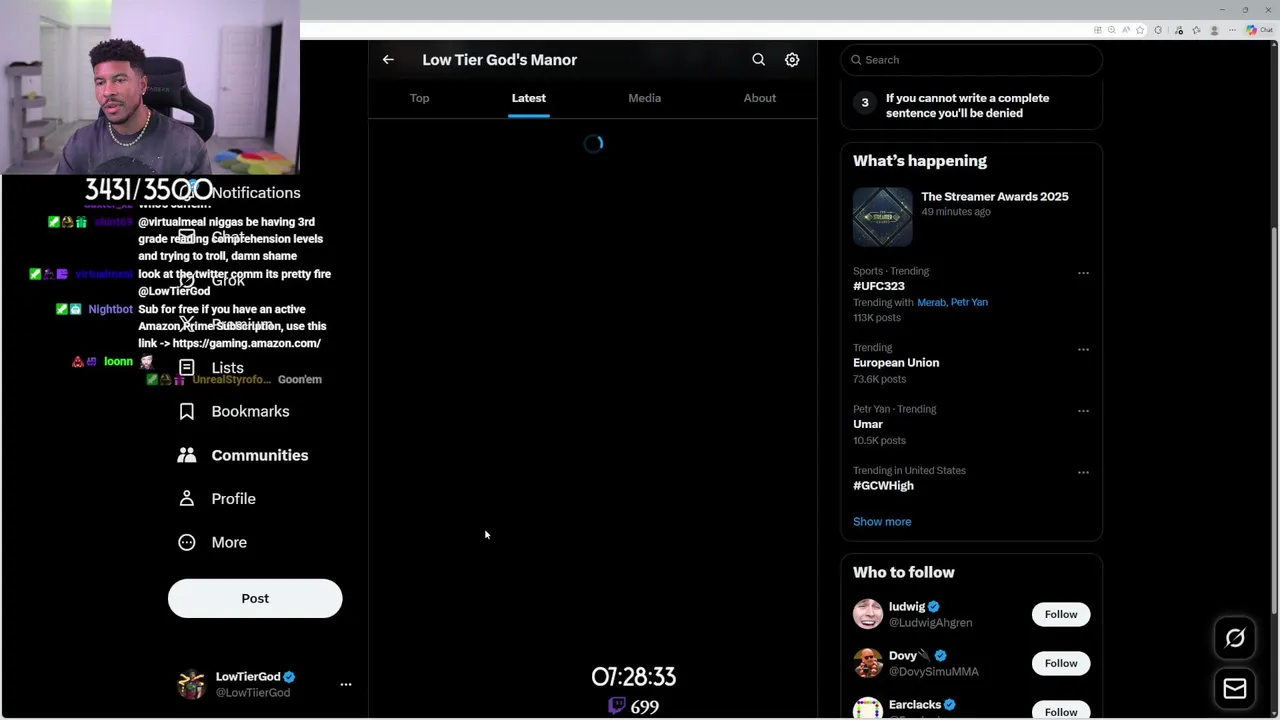
Task: Open browser profile avatar icon
Action: click(1214, 30)
